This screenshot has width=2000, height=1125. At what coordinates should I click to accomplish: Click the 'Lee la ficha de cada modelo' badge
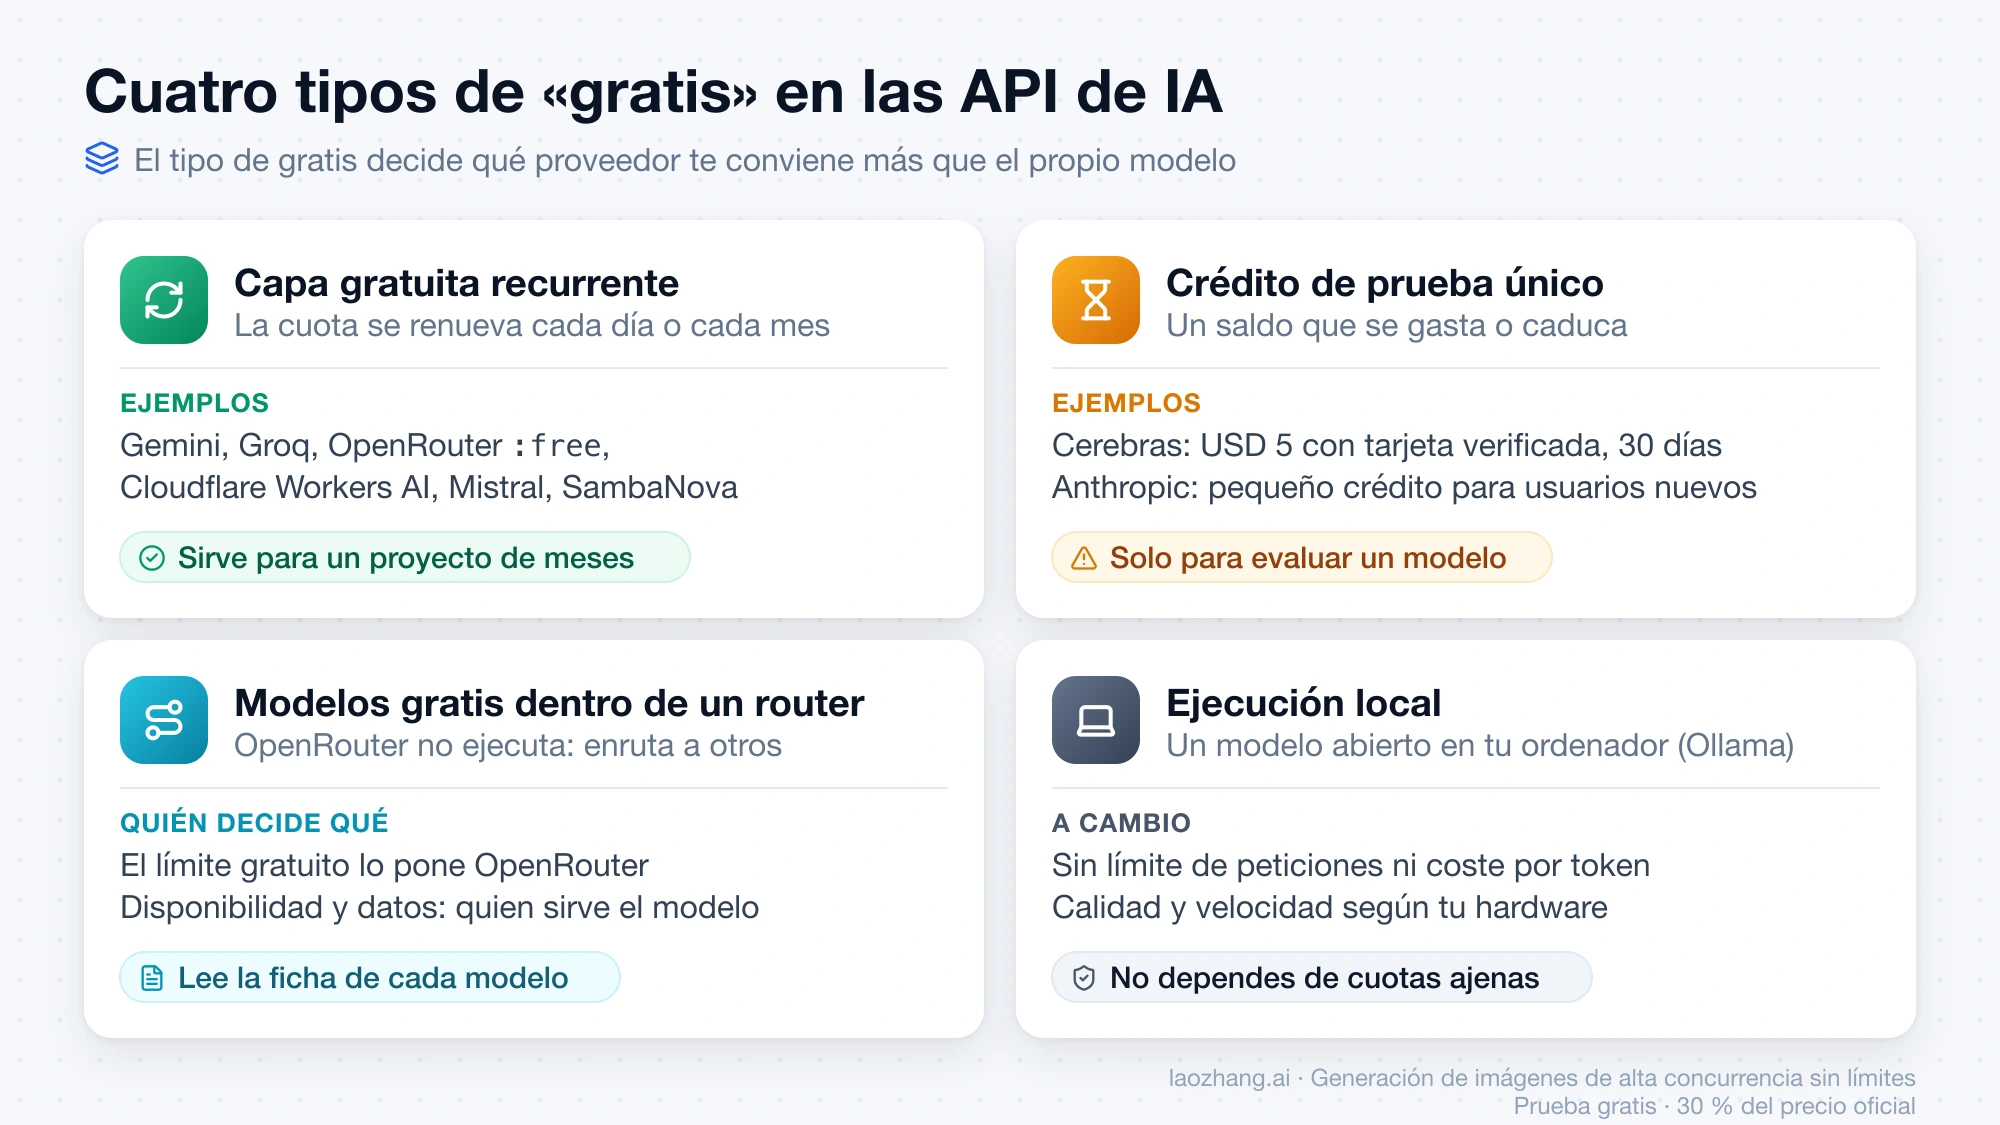point(370,977)
